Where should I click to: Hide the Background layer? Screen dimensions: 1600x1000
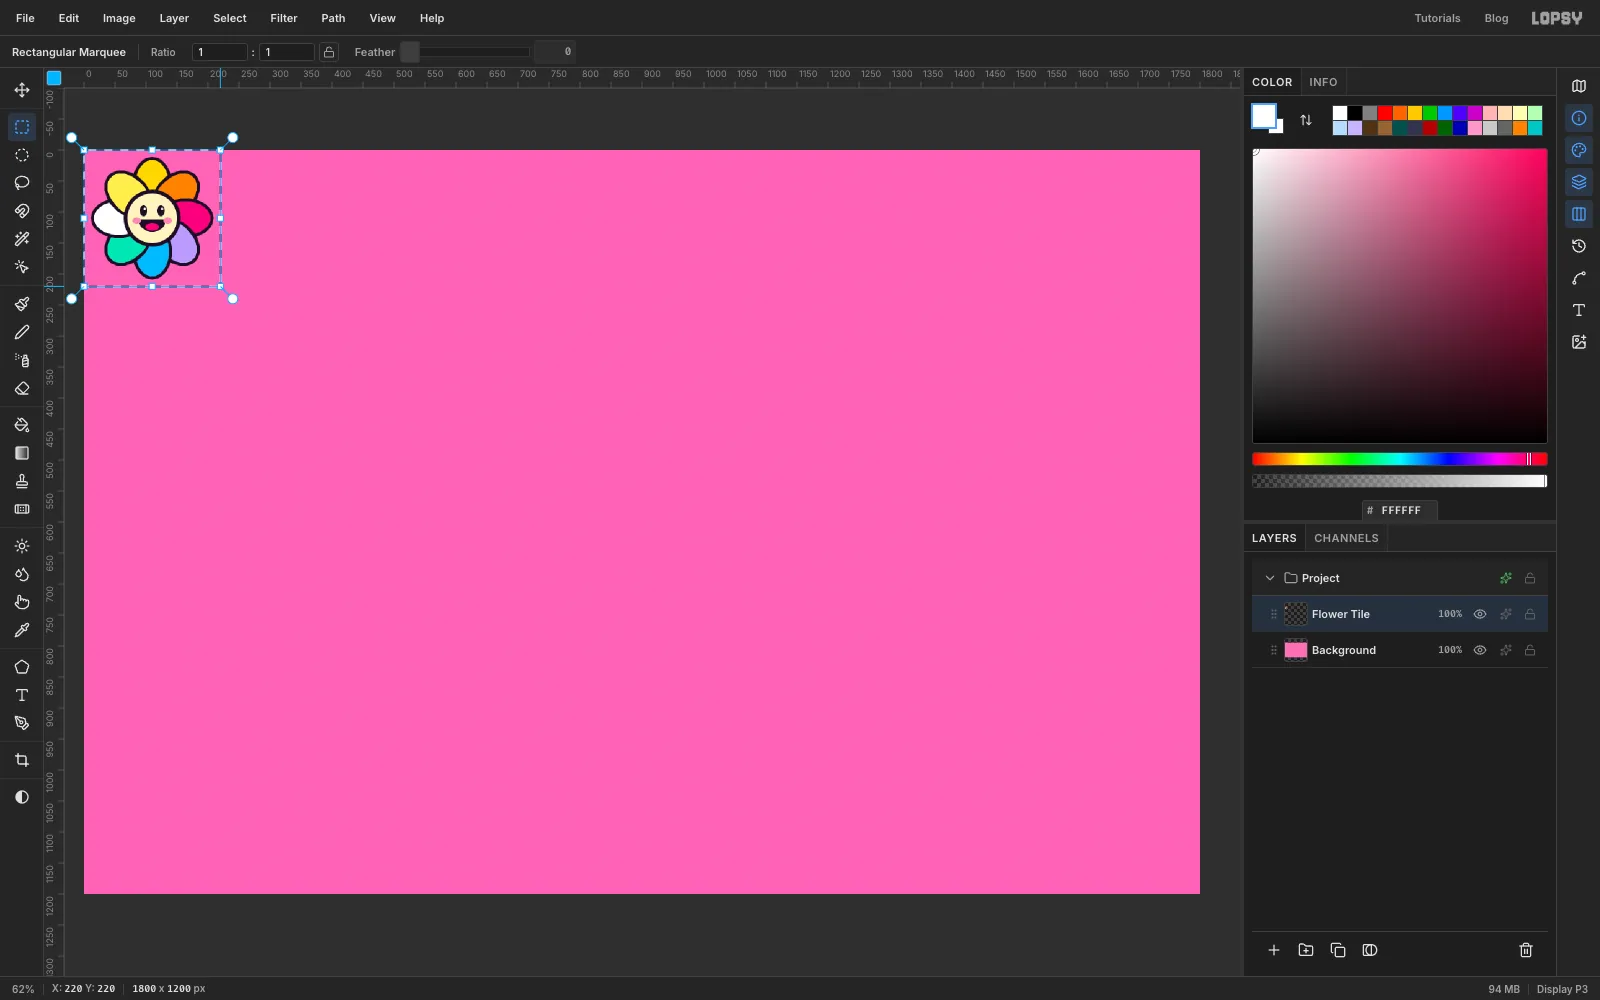coord(1480,650)
